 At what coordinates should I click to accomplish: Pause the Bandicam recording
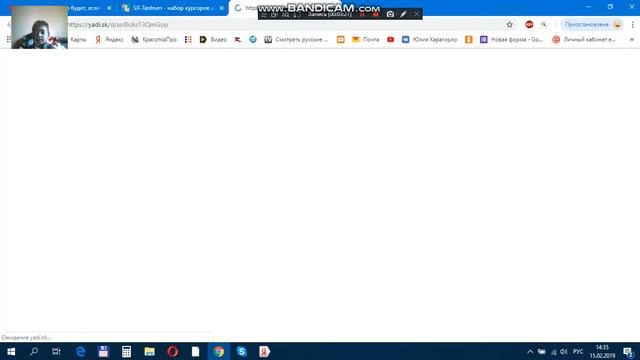(362, 14)
